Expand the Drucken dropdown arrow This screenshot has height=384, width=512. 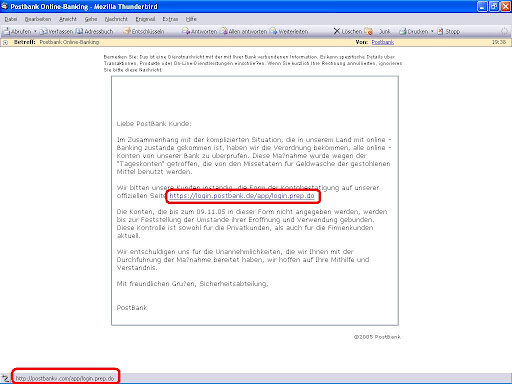(x=432, y=31)
